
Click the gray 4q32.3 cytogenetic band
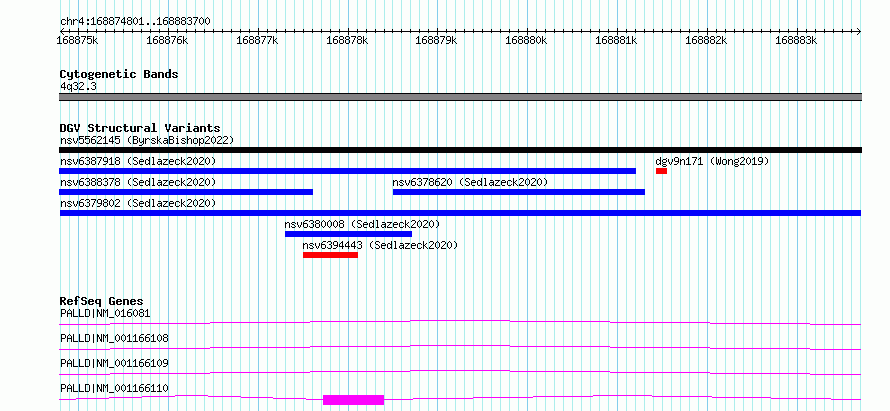click(460, 97)
